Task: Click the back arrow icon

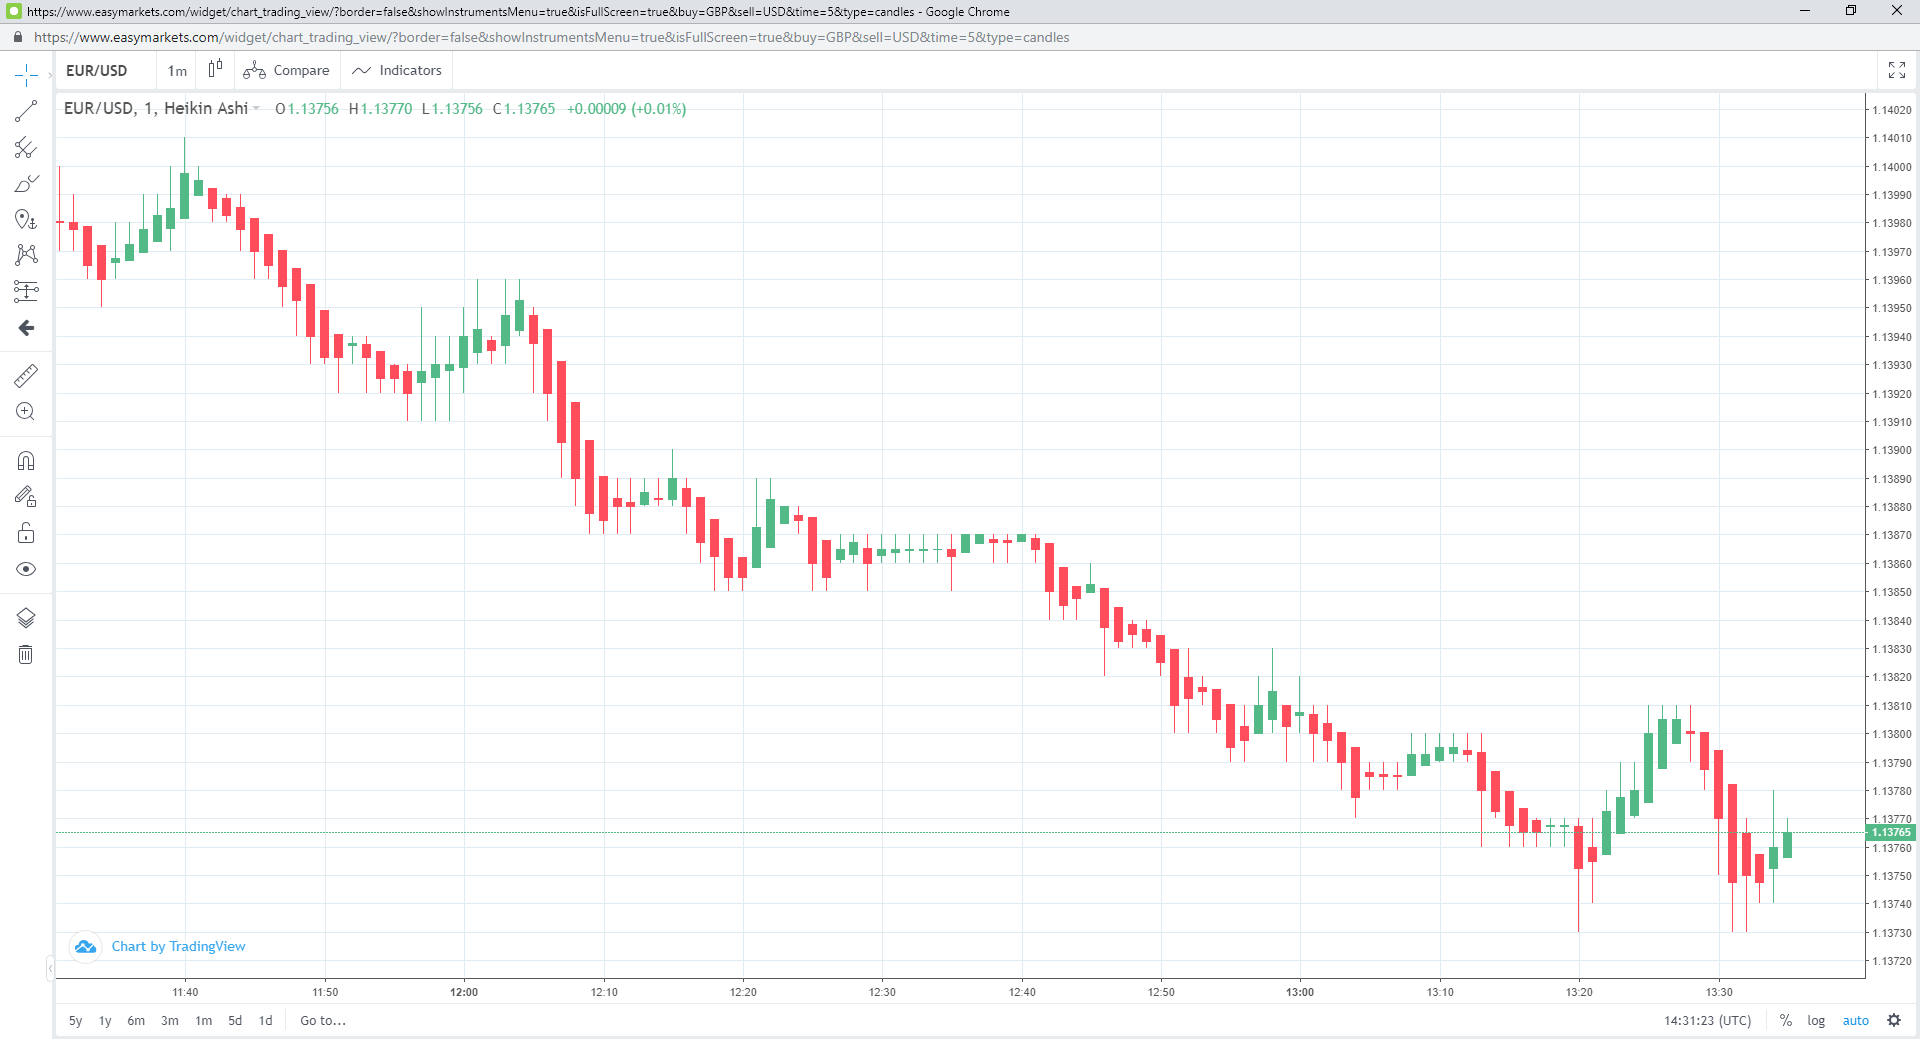Action: (x=26, y=328)
